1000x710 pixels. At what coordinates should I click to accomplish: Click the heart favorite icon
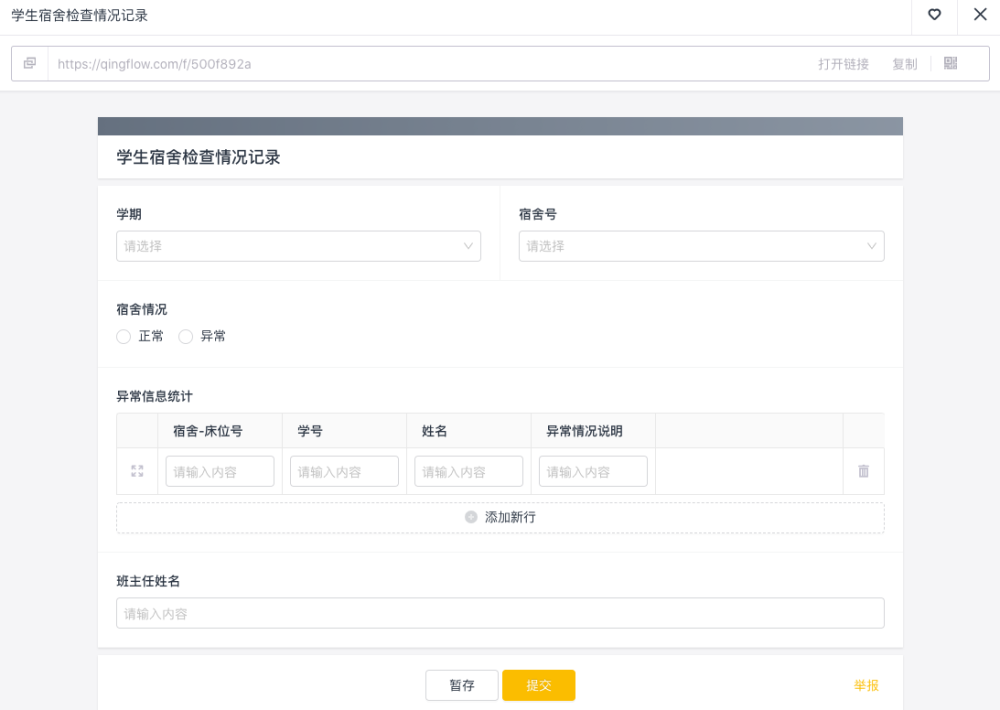[x=935, y=15]
